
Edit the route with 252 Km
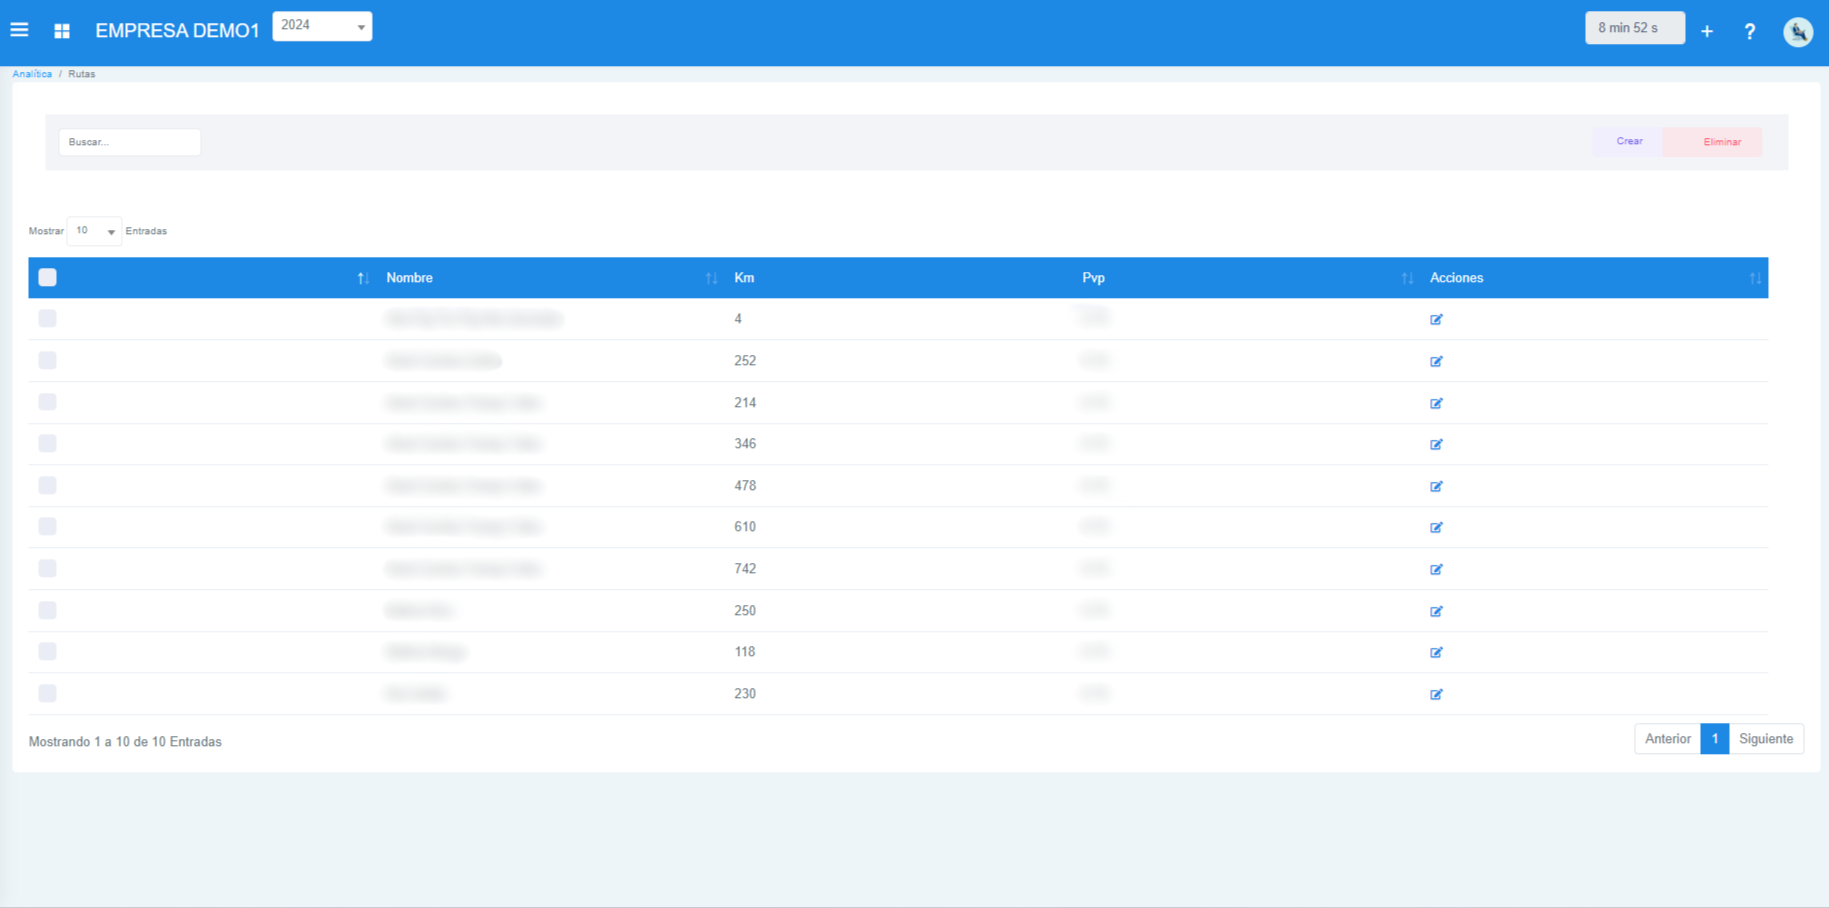[x=1436, y=361]
